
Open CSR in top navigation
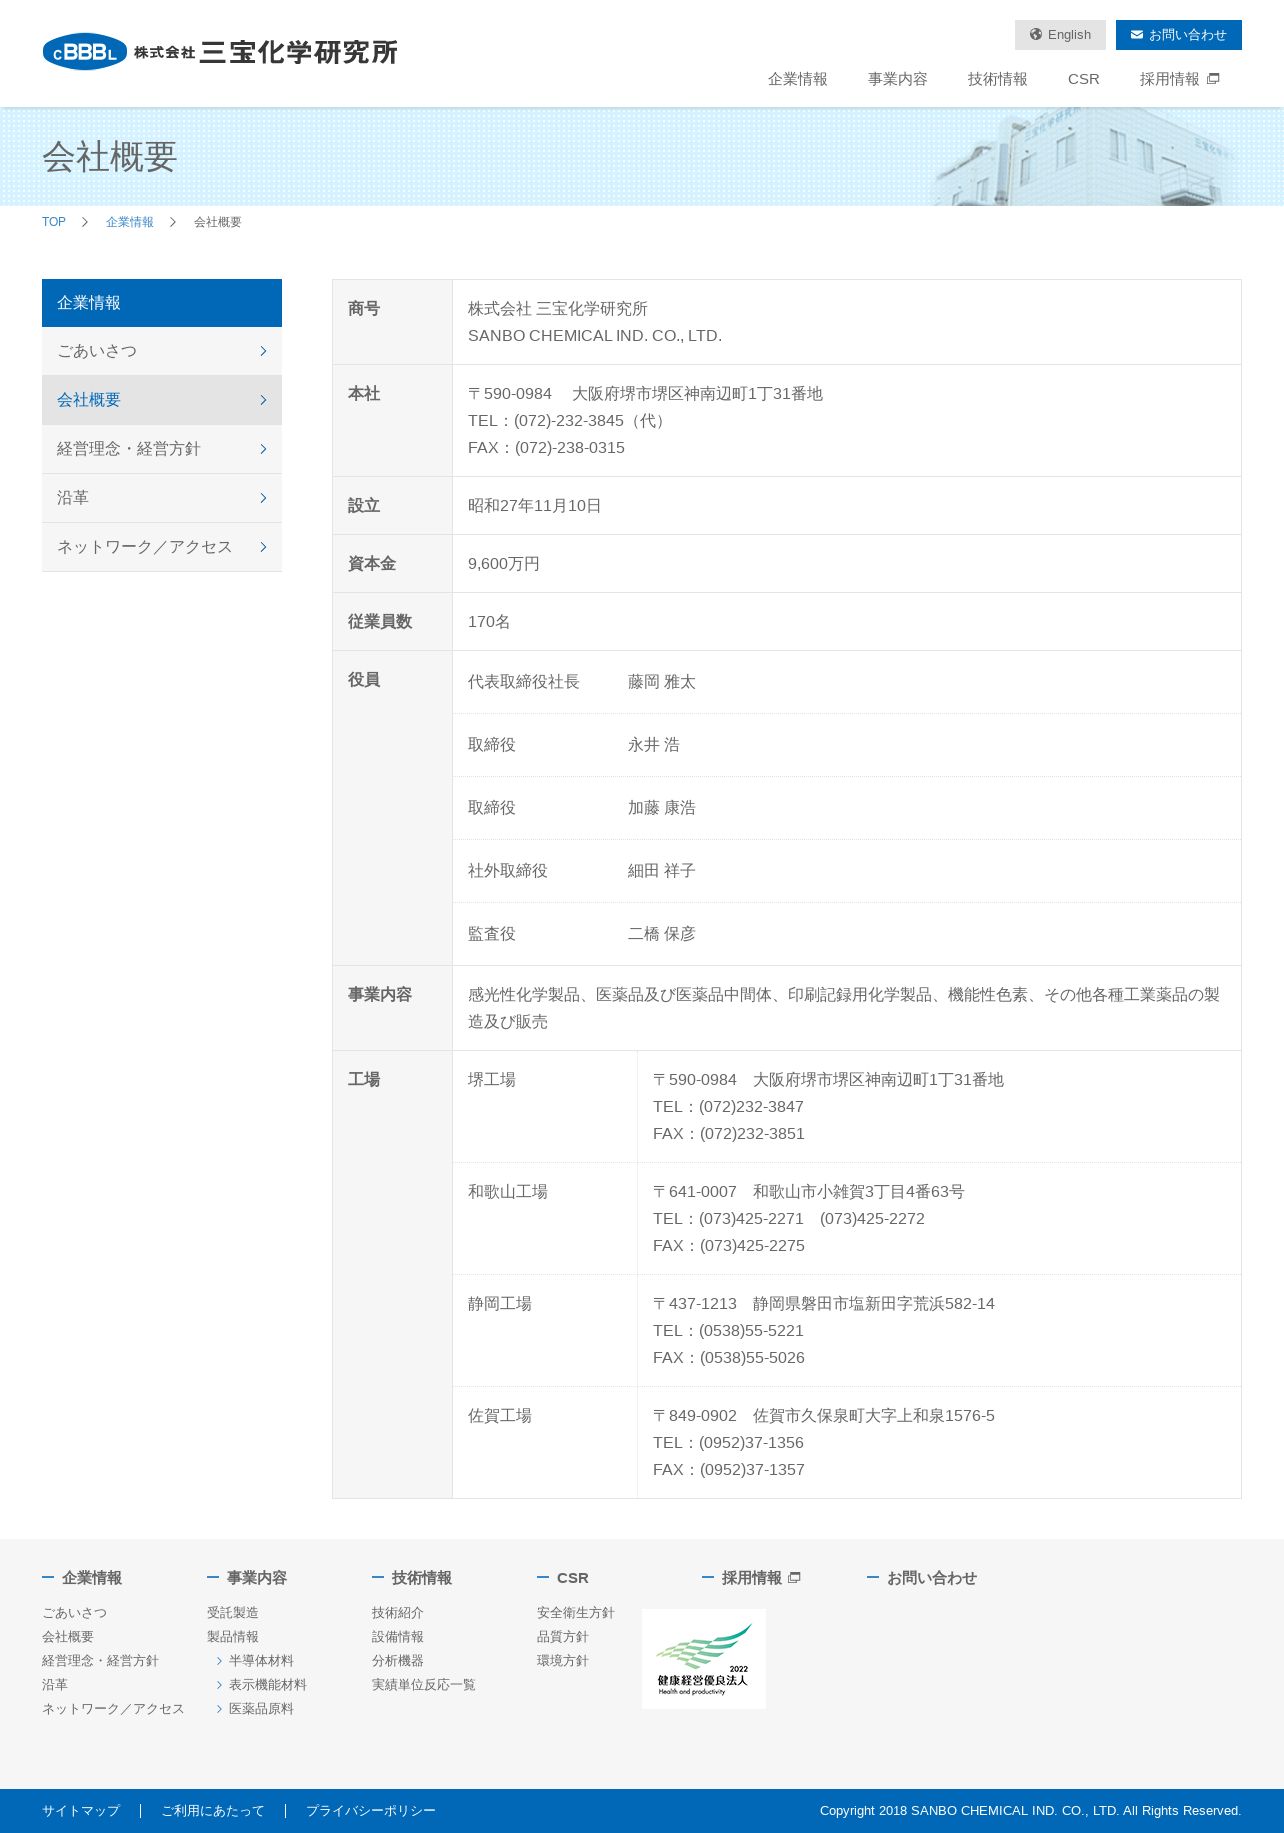point(1084,79)
